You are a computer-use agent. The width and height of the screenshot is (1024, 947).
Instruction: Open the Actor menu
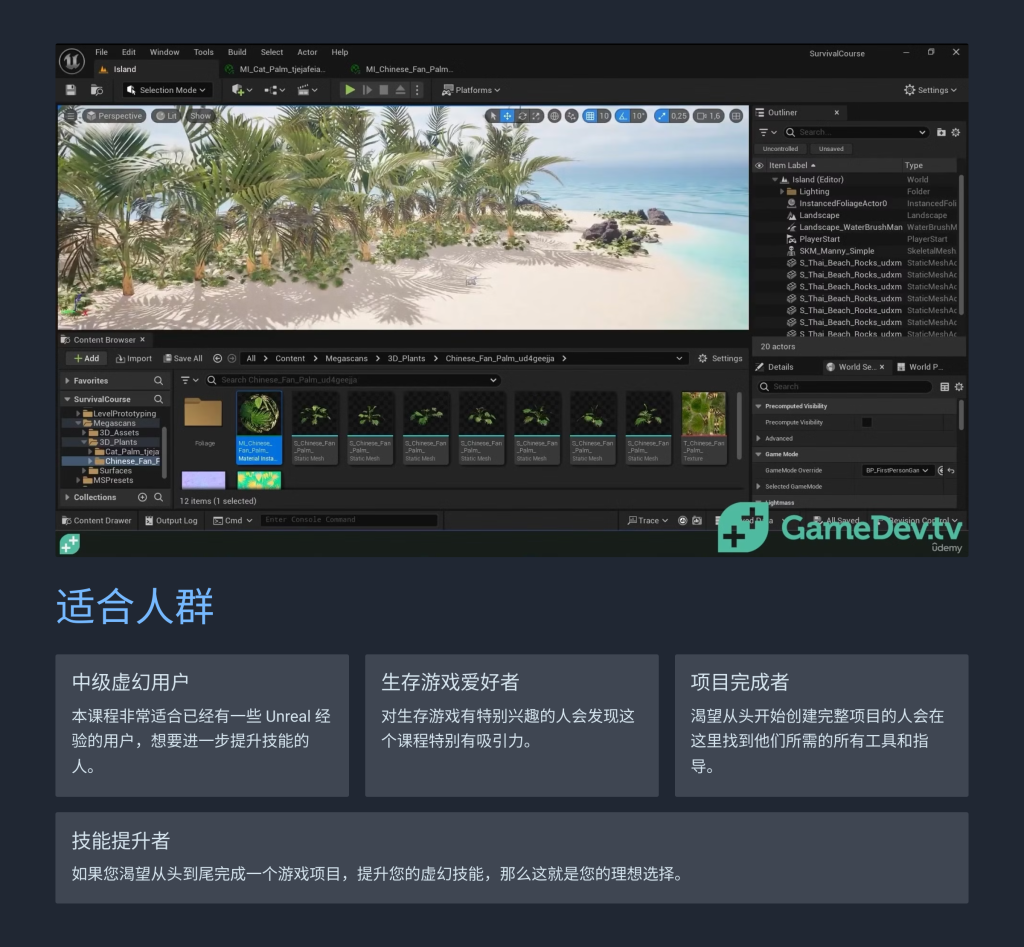(x=307, y=52)
